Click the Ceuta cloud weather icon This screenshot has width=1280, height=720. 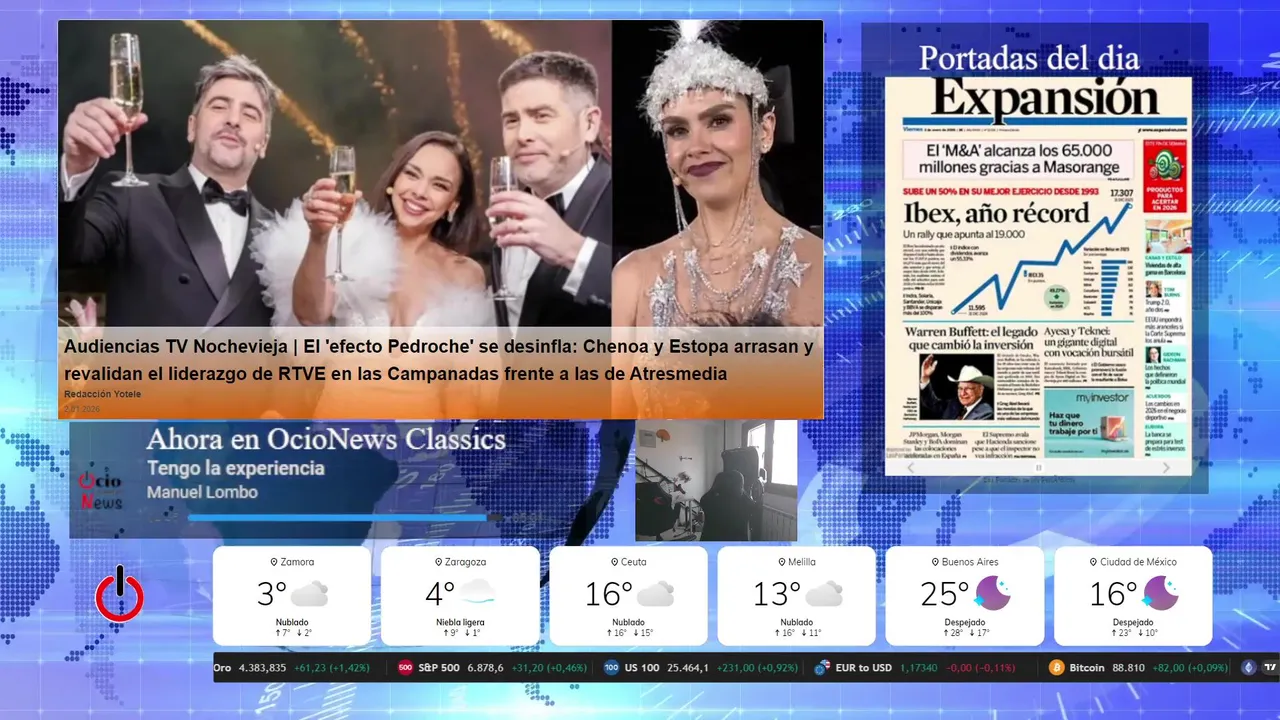tap(655, 594)
